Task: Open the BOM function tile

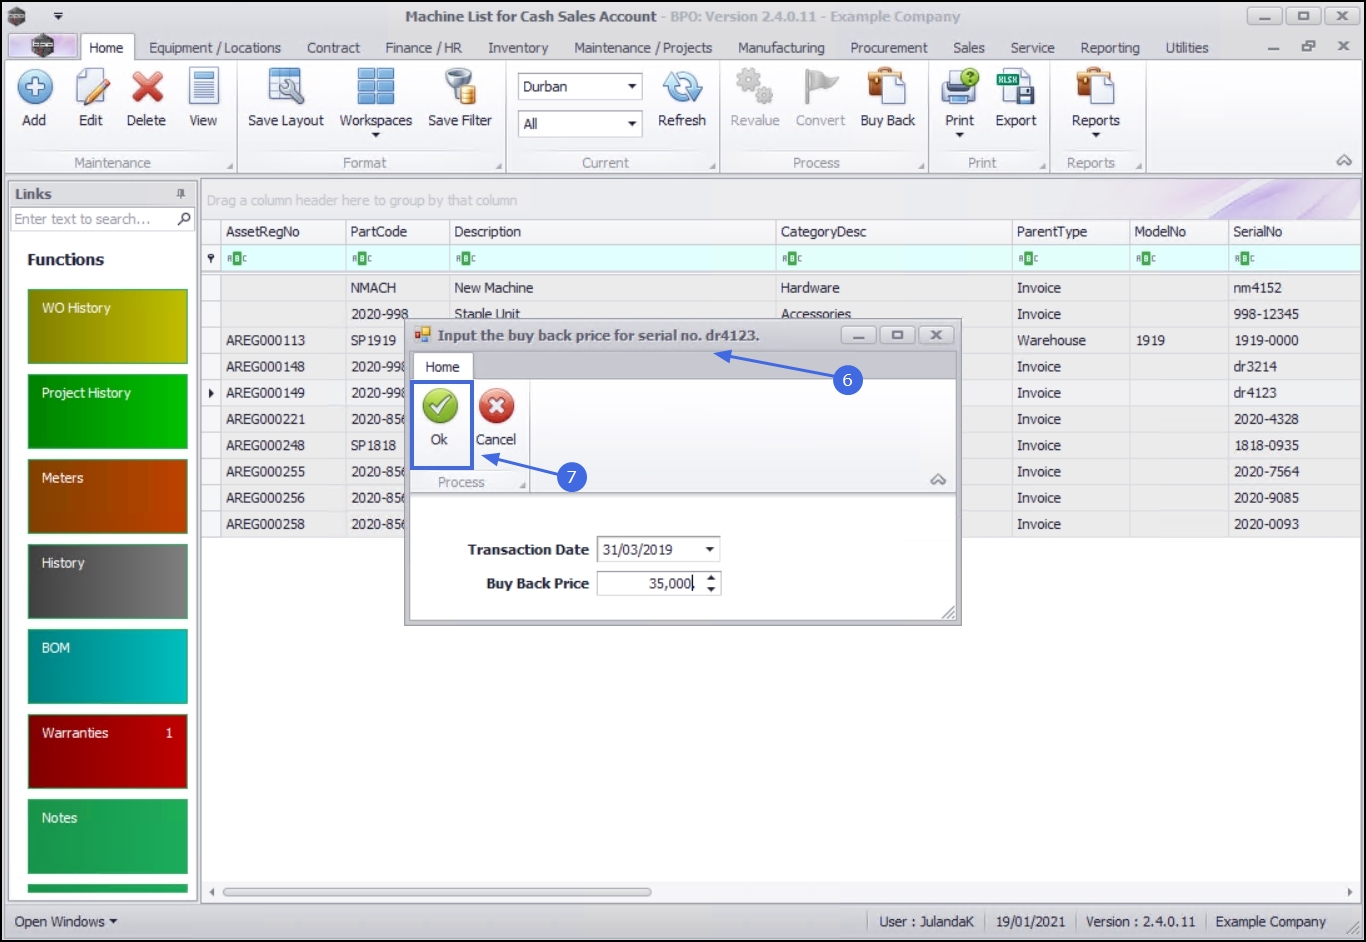Action: (x=108, y=666)
